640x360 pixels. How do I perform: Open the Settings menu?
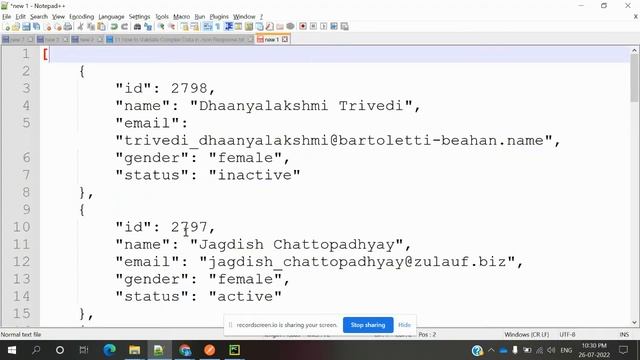click(x=139, y=17)
